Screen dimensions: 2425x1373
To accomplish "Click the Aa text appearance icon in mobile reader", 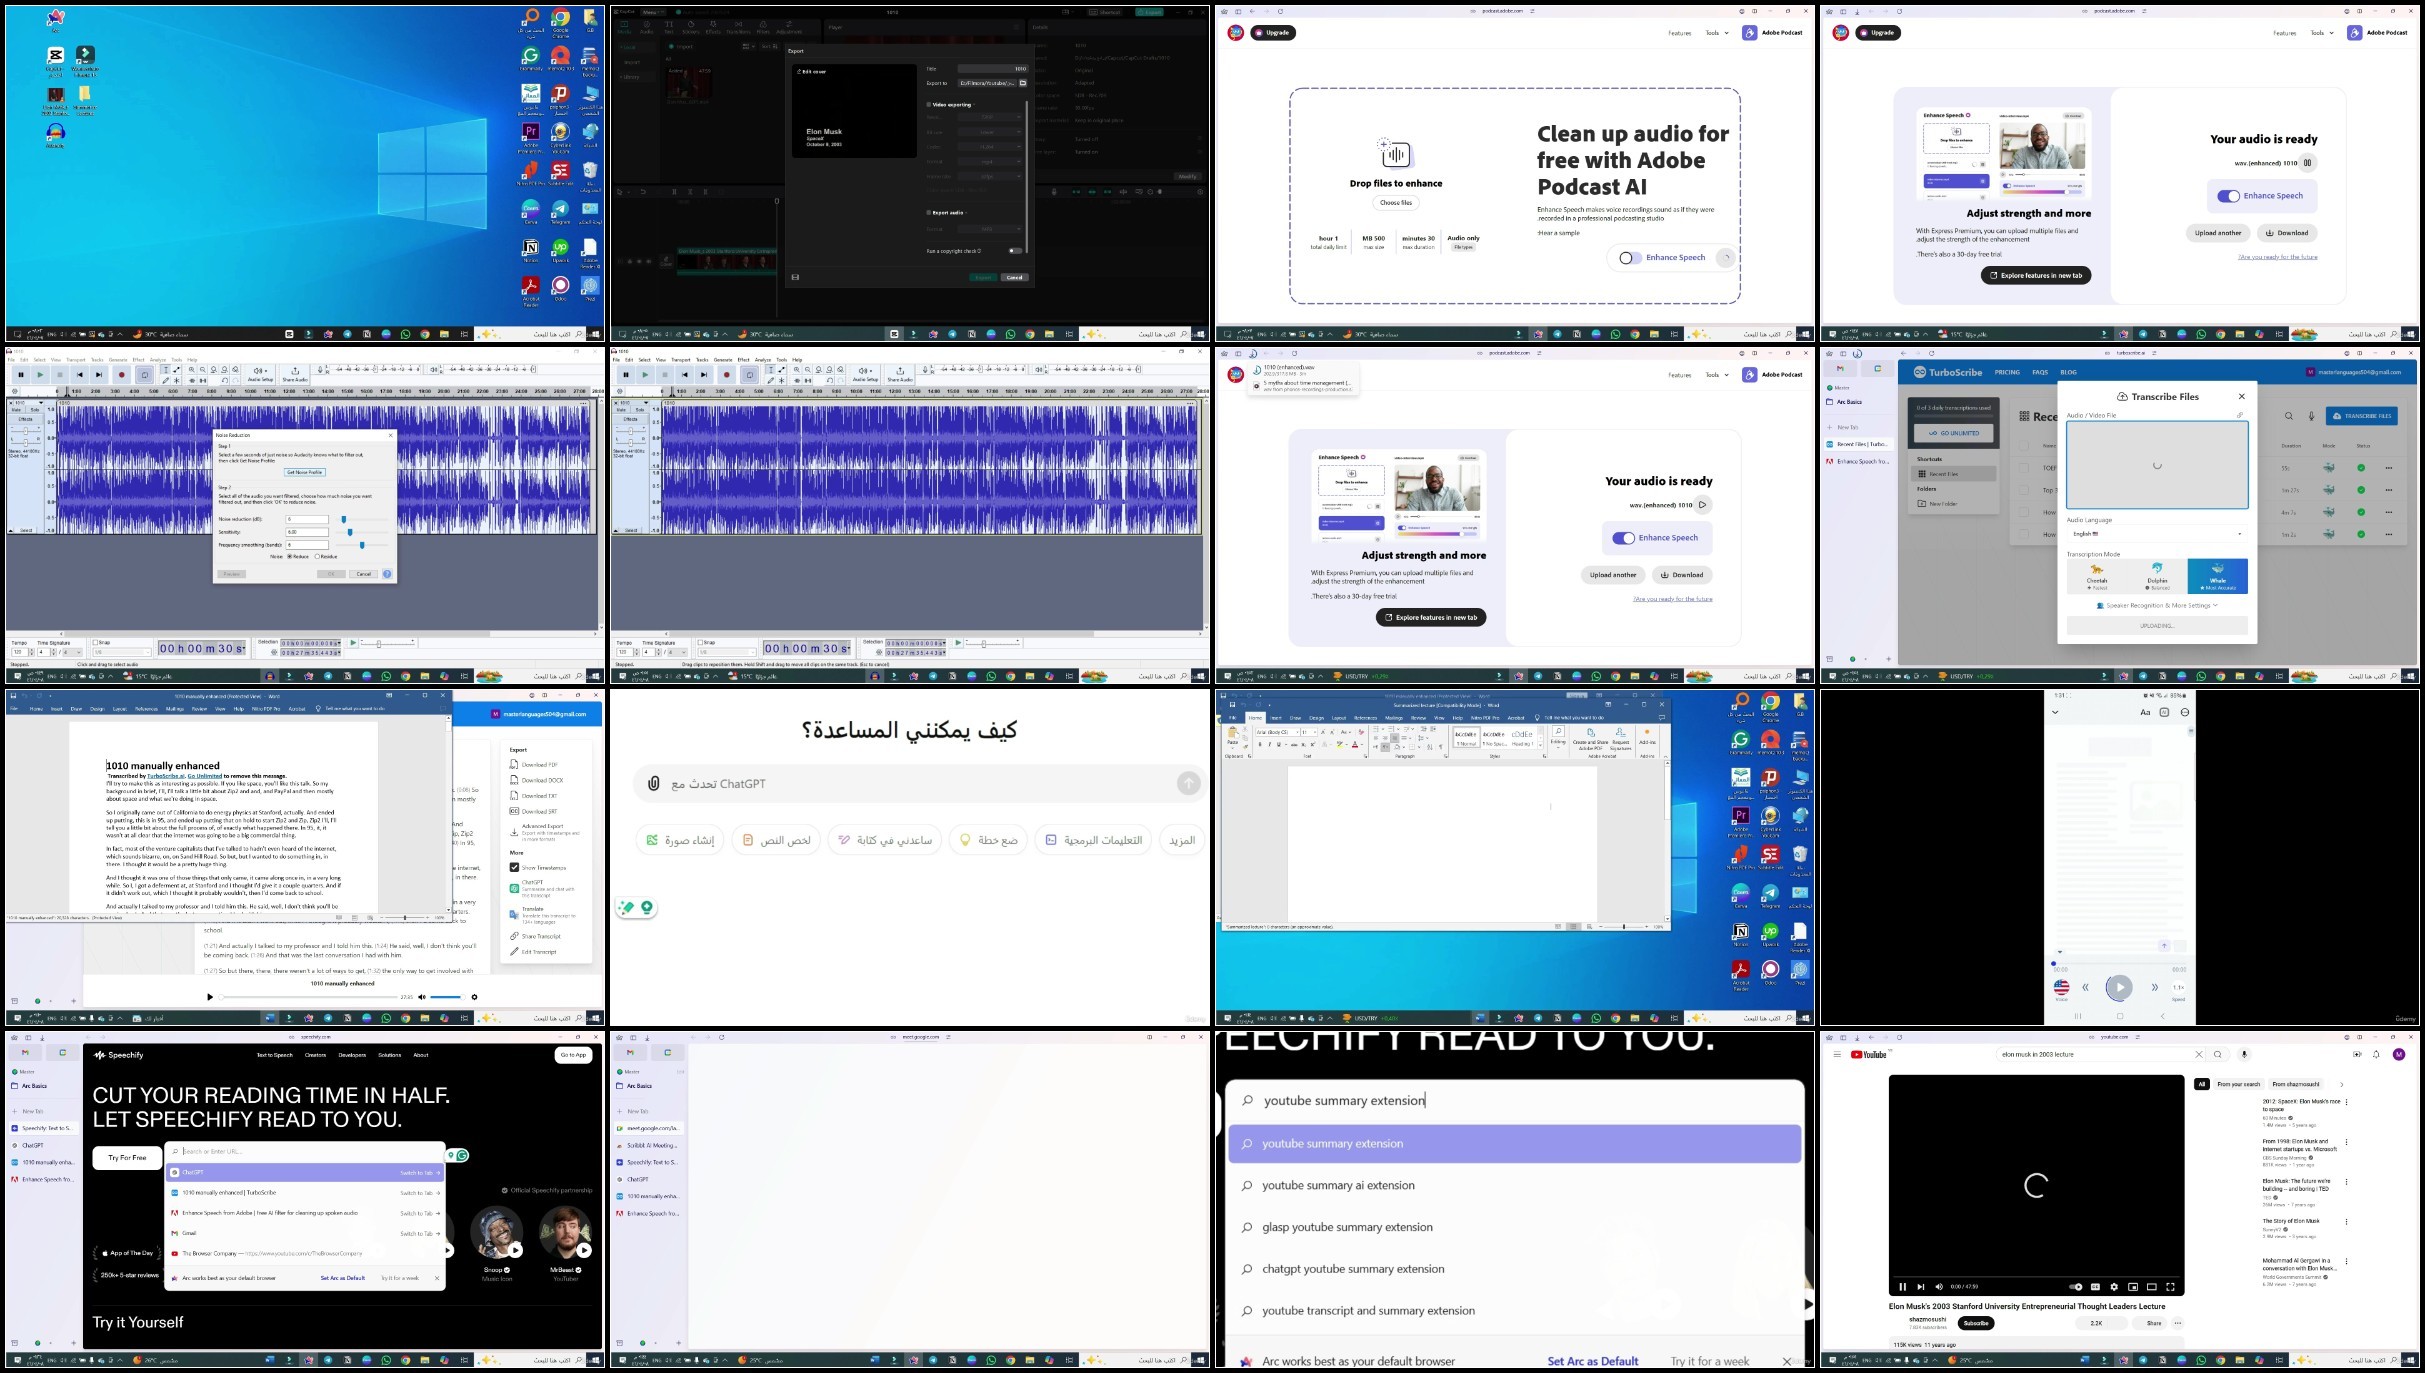I will click(x=2145, y=713).
